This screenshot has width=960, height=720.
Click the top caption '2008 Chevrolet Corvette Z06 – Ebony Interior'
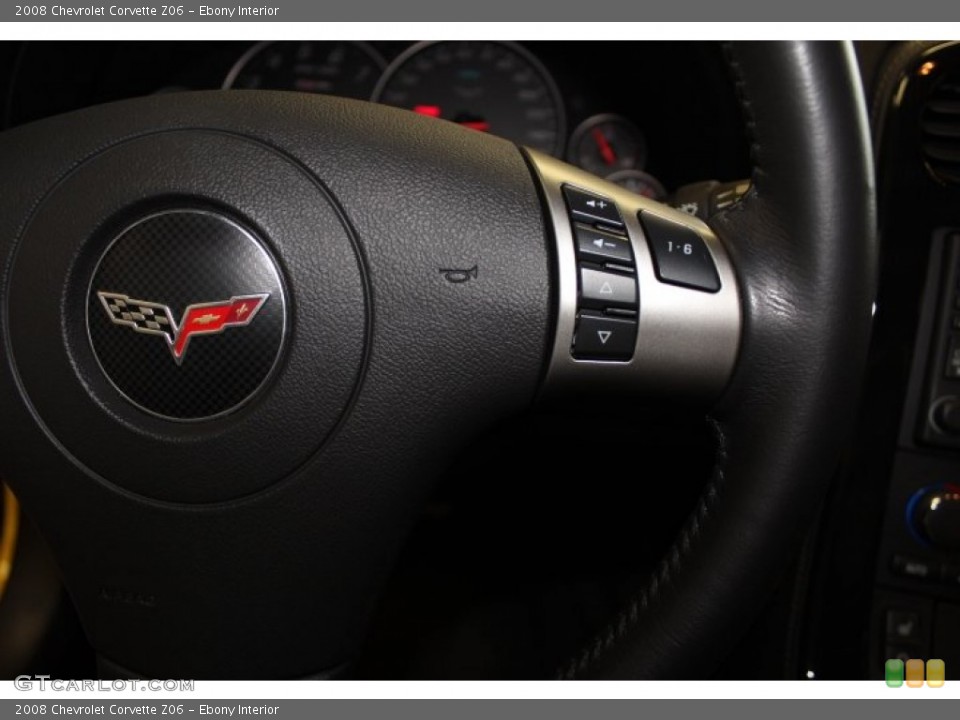point(147,10)
